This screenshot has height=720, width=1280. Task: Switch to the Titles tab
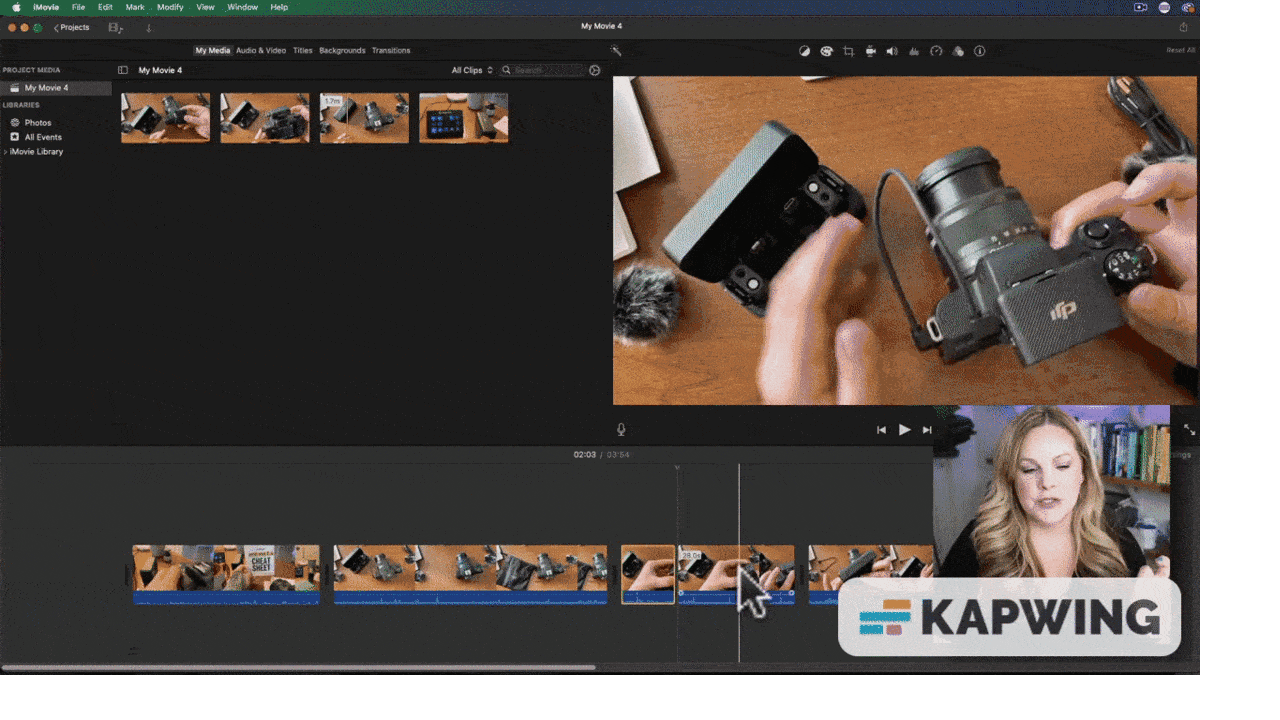click(303, 50)
